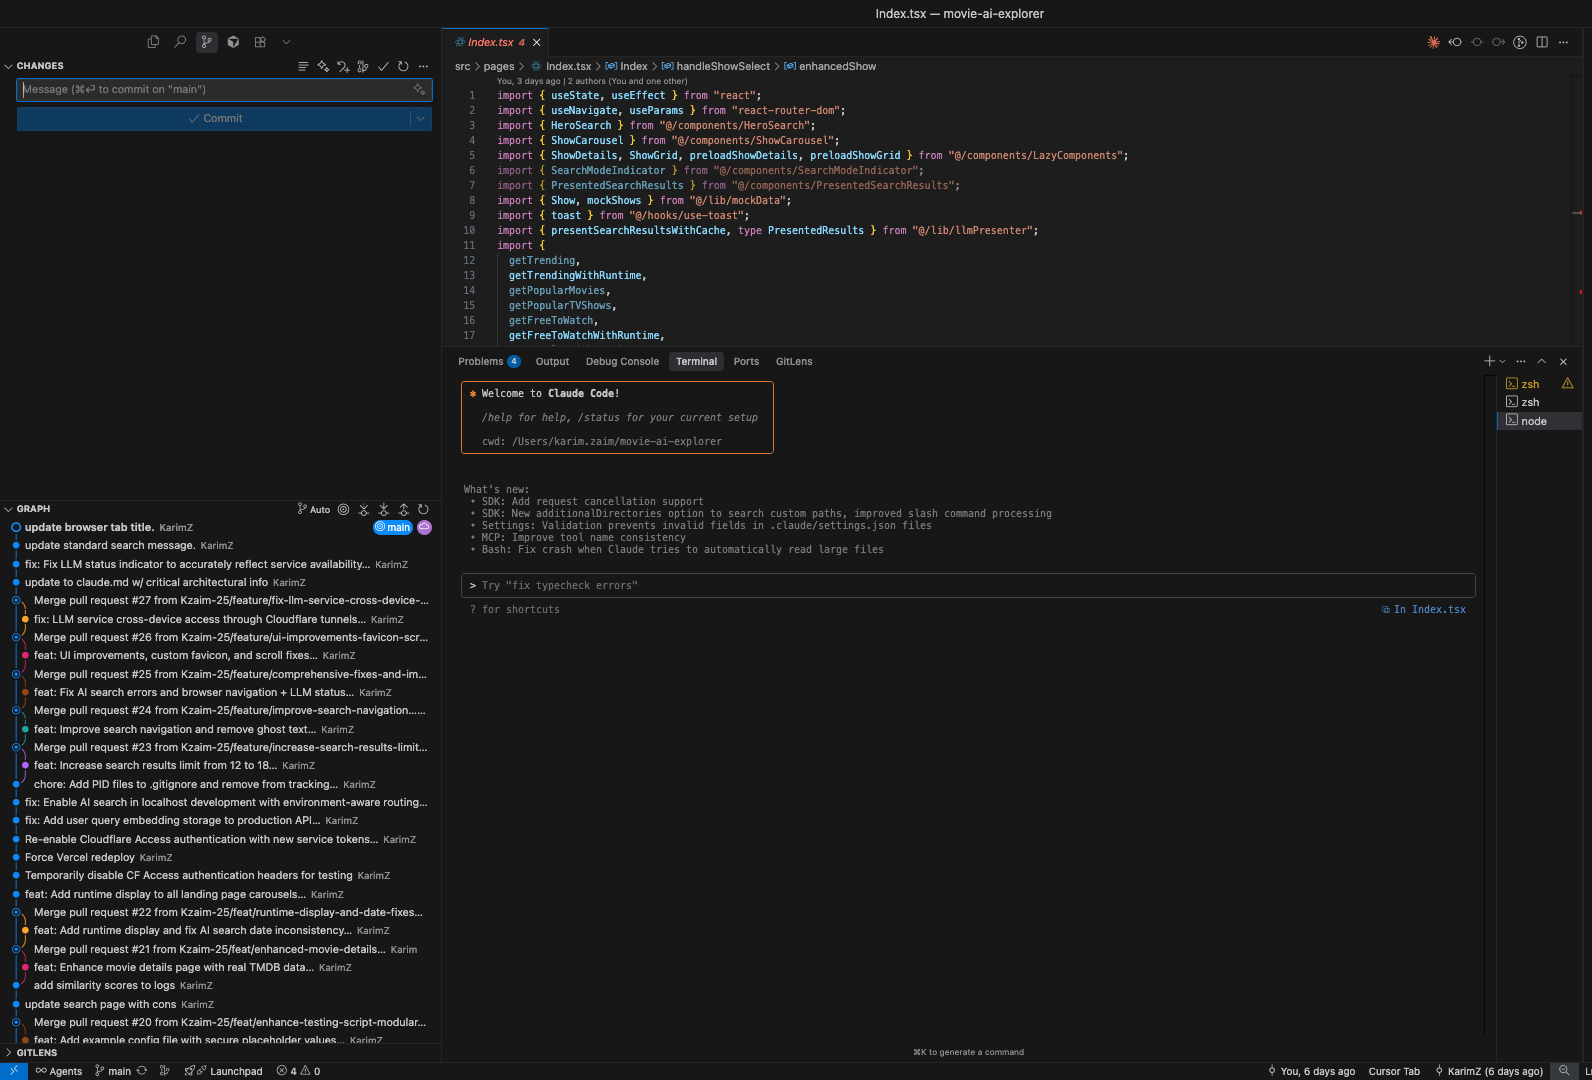
Task: Maximize the terminal panel with the up chevron
Action: tap(1541, 361)
